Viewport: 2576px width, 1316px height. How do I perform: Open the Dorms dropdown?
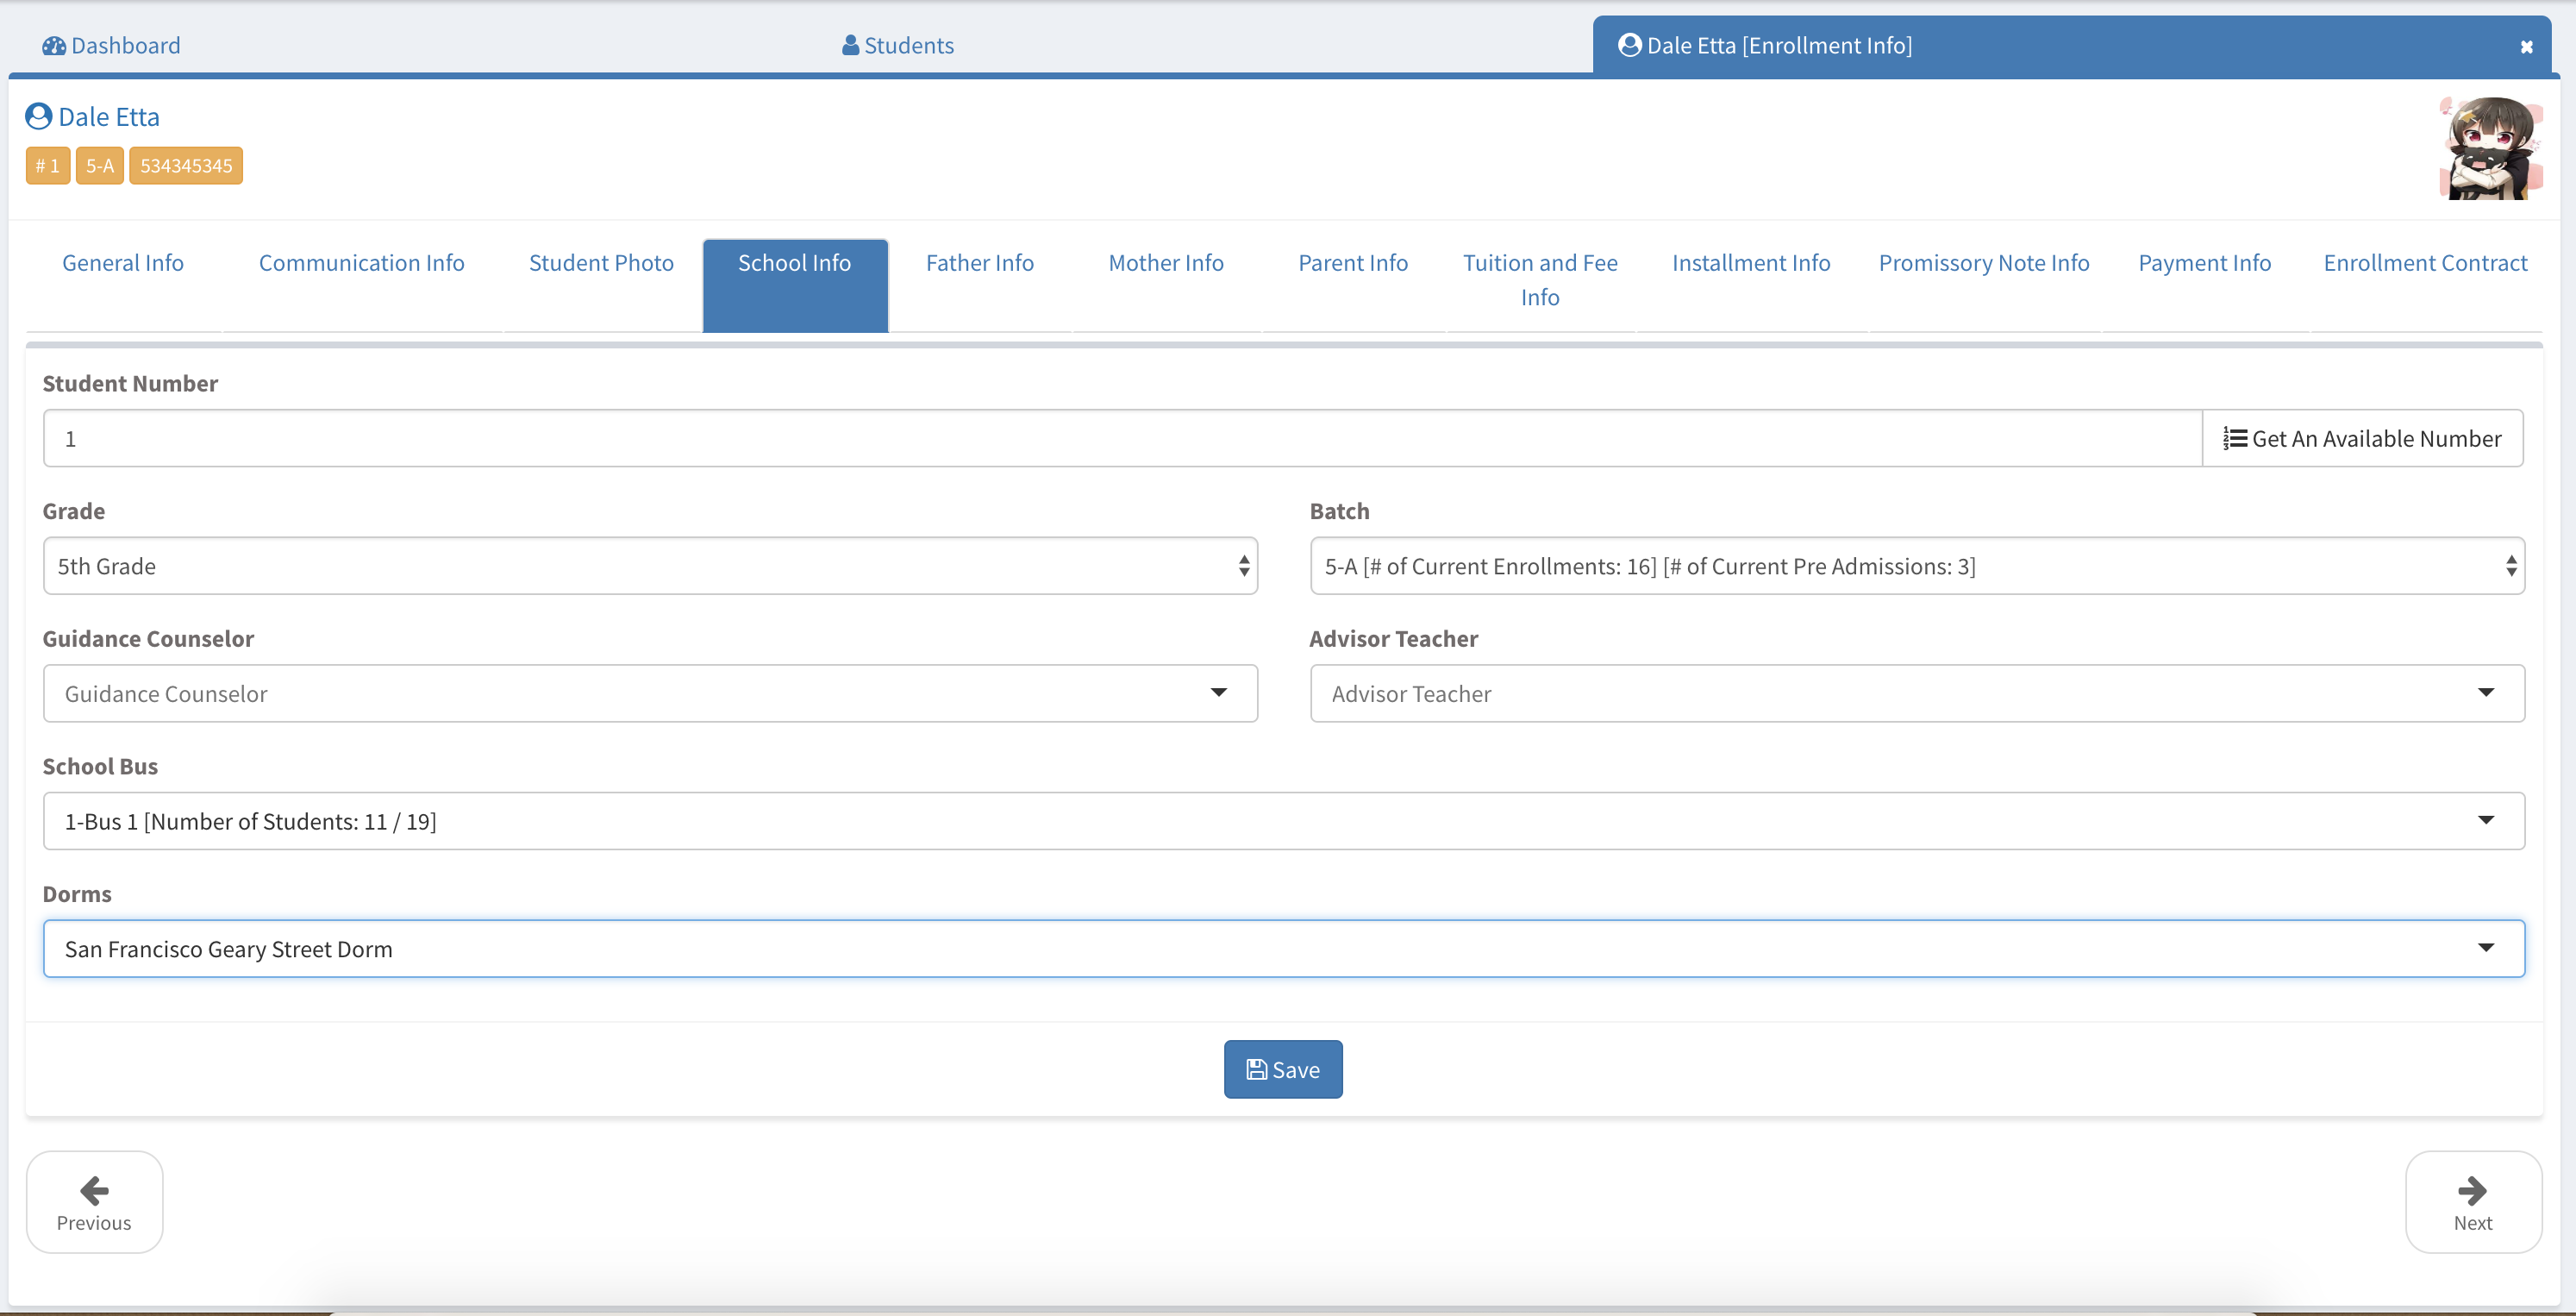1284,948
